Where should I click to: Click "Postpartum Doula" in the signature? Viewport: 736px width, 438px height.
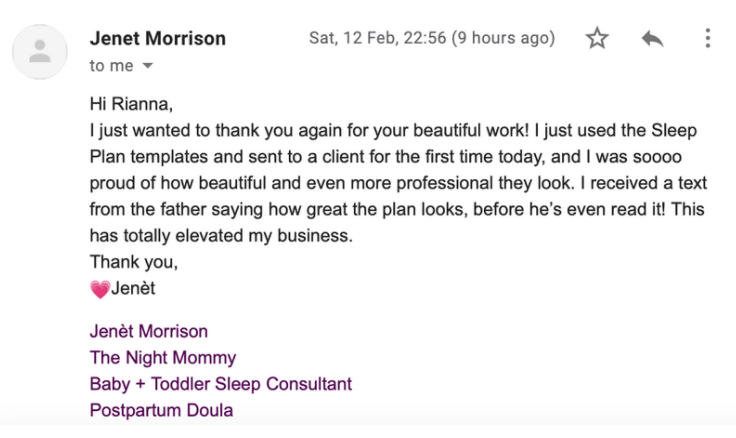coord(161,410)
